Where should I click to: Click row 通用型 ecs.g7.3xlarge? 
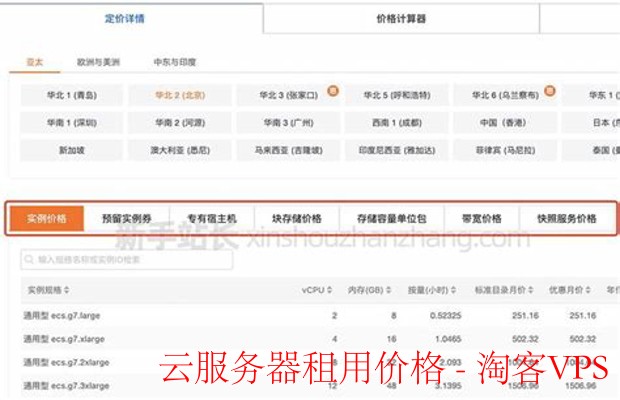320,385
